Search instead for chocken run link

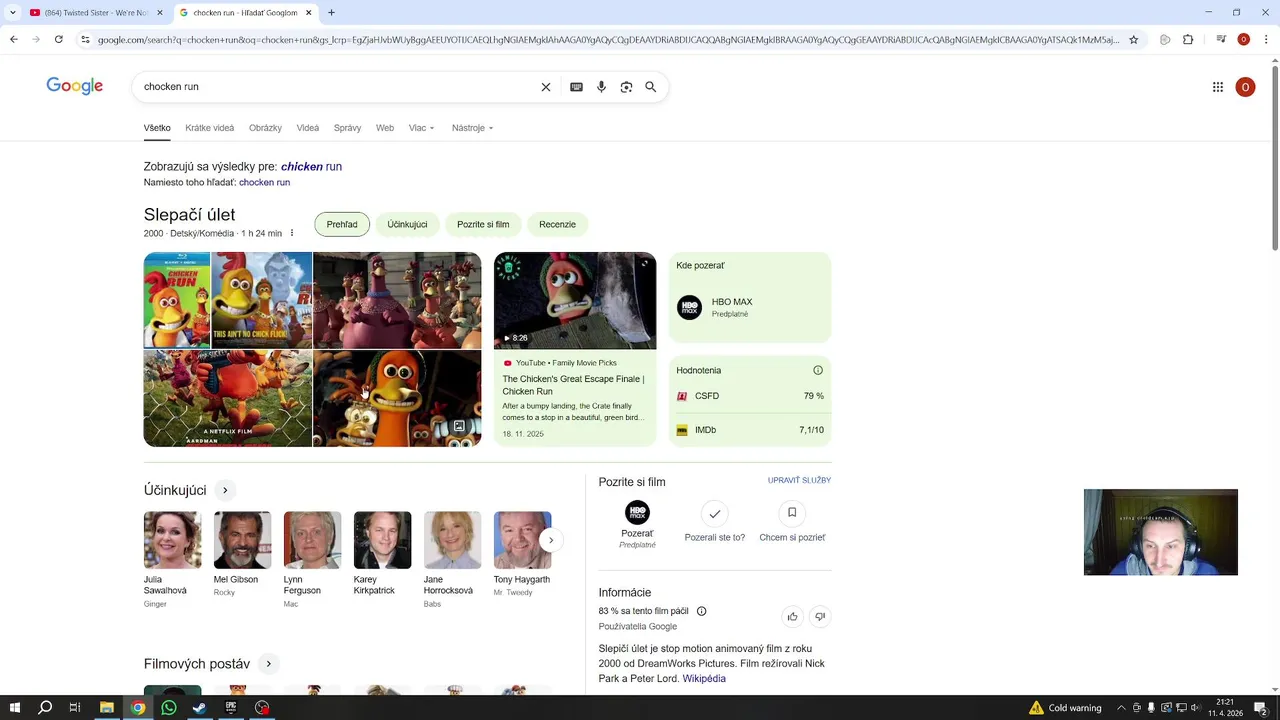pos(264,182)
